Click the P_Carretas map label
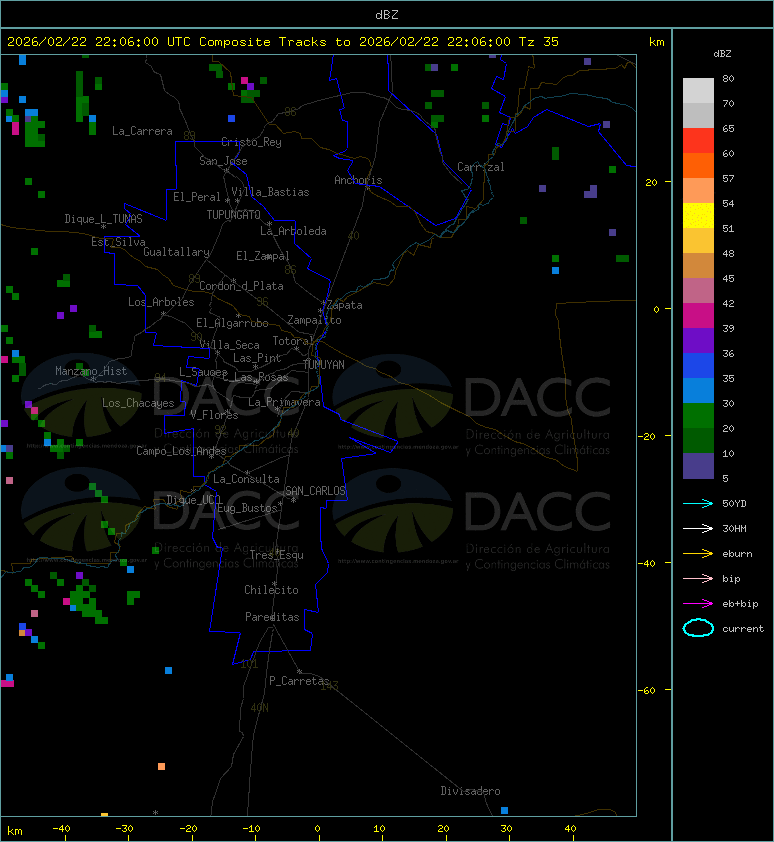The width and height of the screenshot is (774, 842). [299, 681]
